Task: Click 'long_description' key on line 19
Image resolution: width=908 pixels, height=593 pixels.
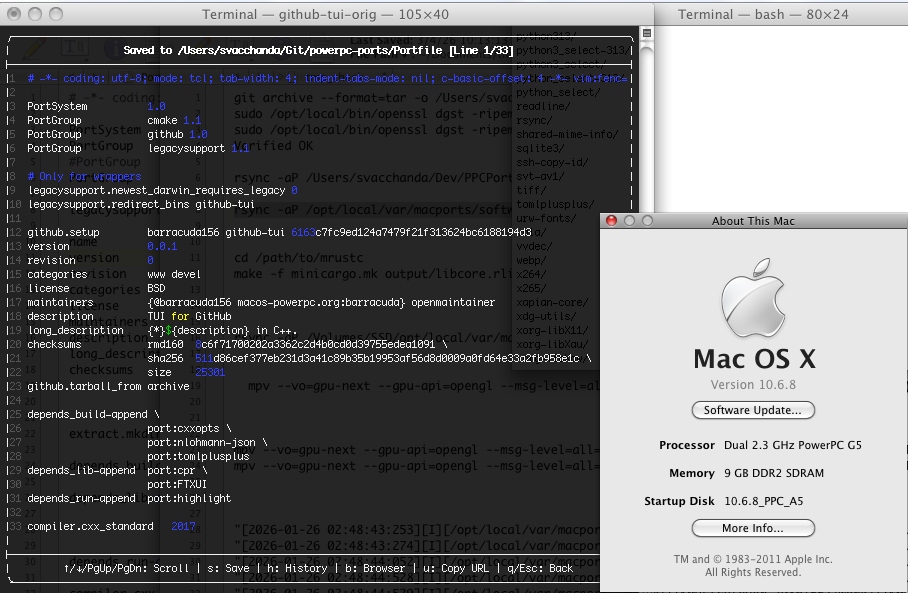Action: click(75, 330)
